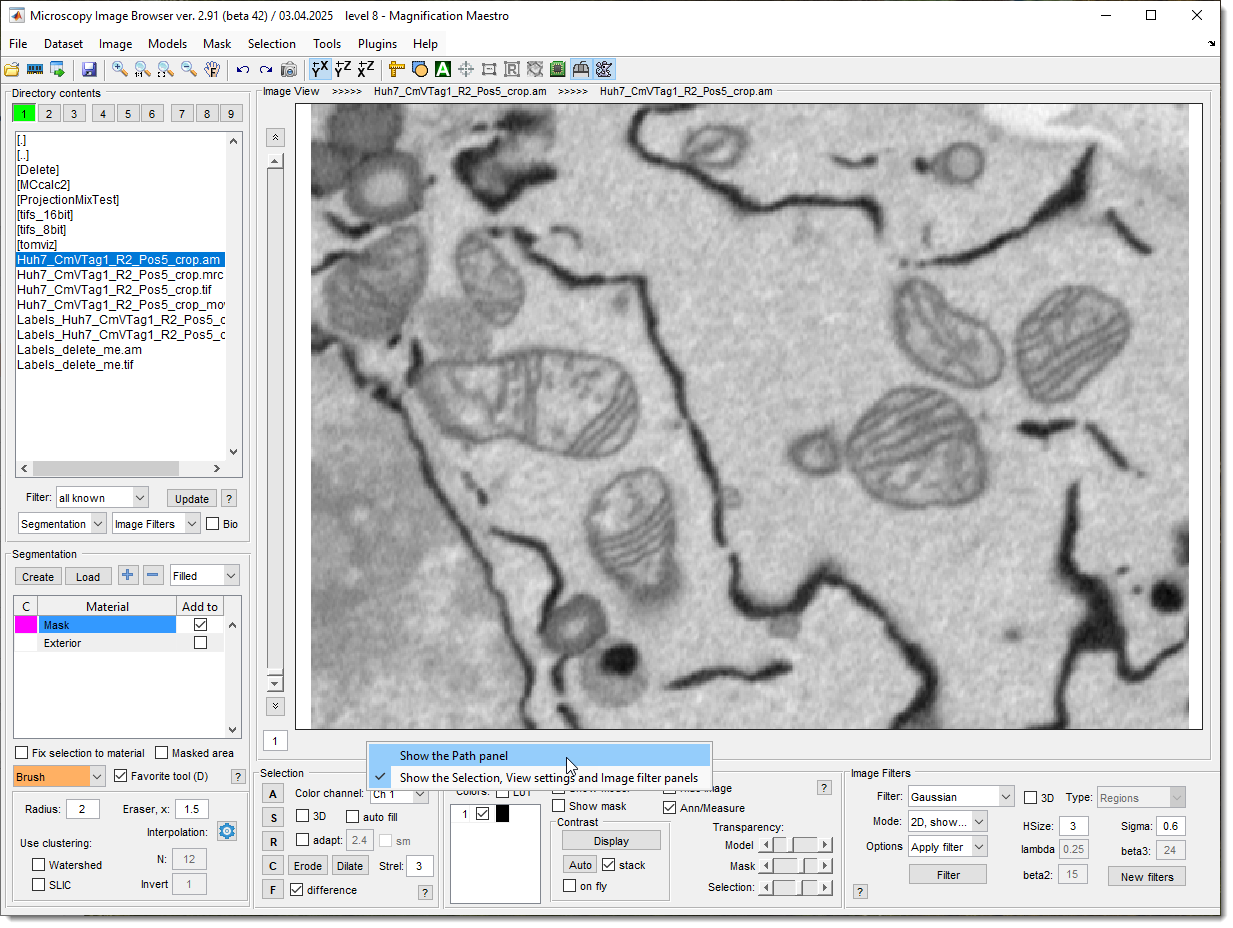Choose 'Show the Path panel' menu entry
Viewport: 1233px width, 928px height.
click(453, 756)
